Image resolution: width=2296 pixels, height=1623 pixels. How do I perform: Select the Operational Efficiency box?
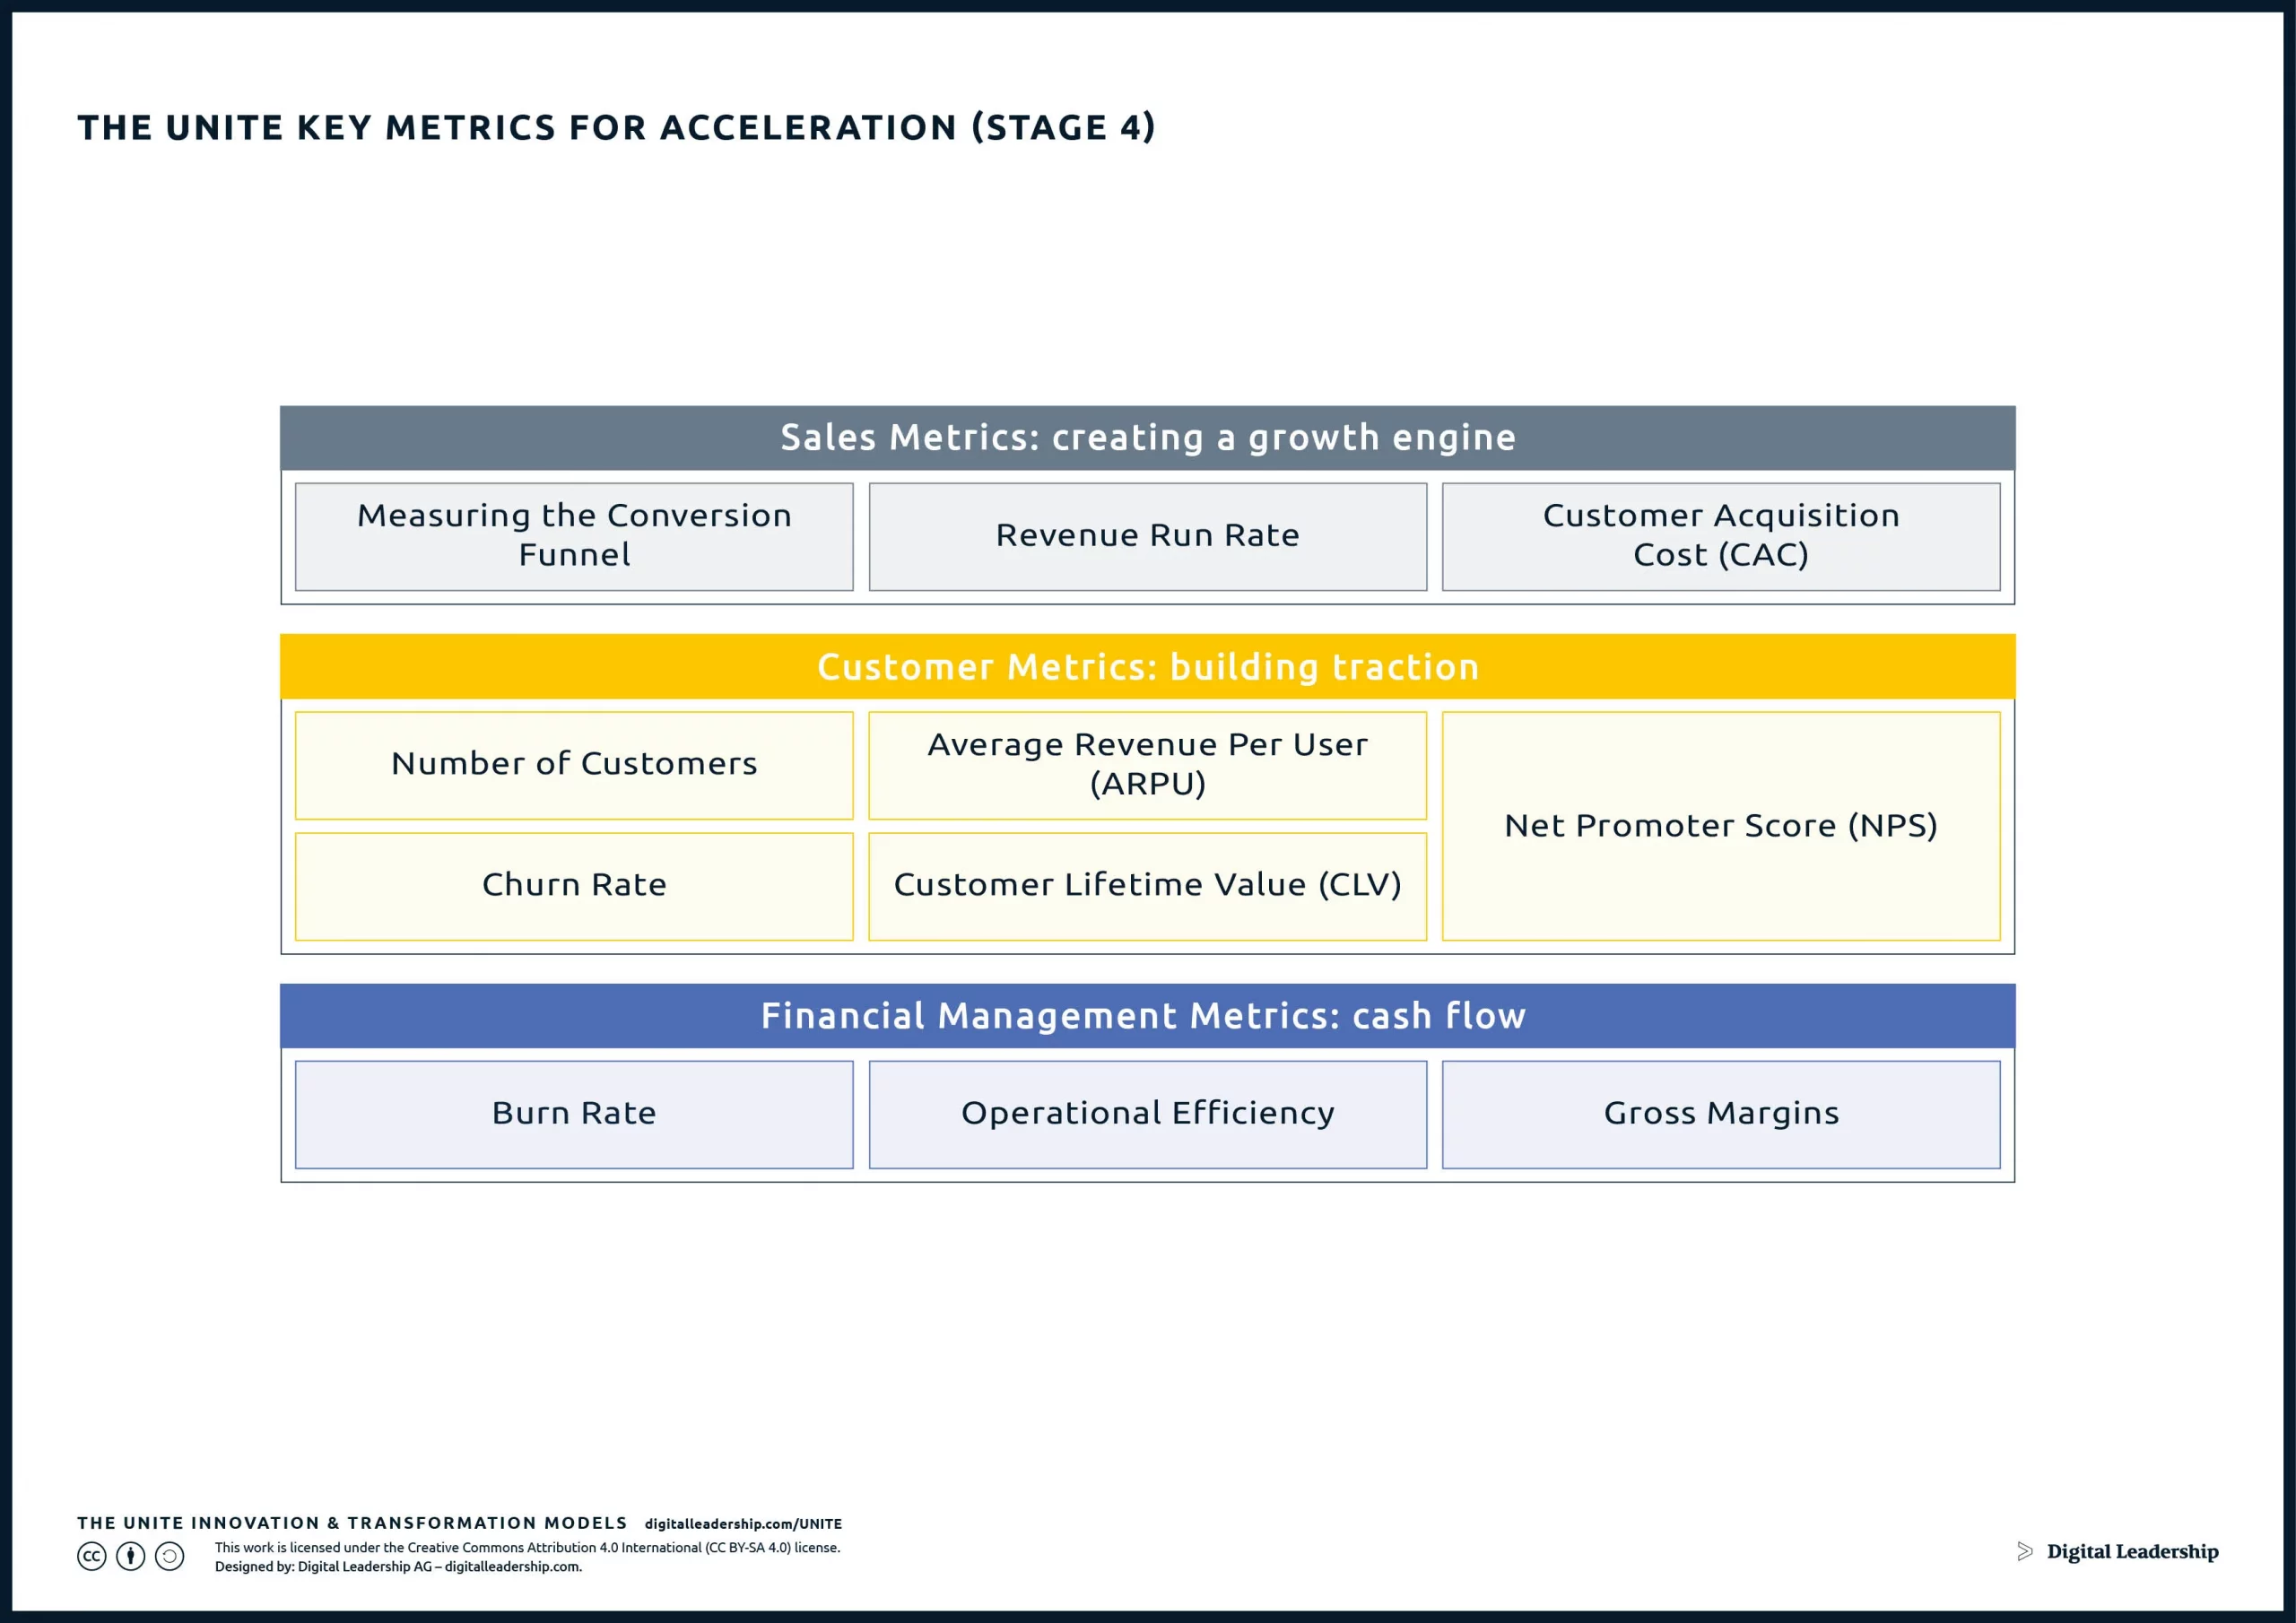tap(1147, 1114)
